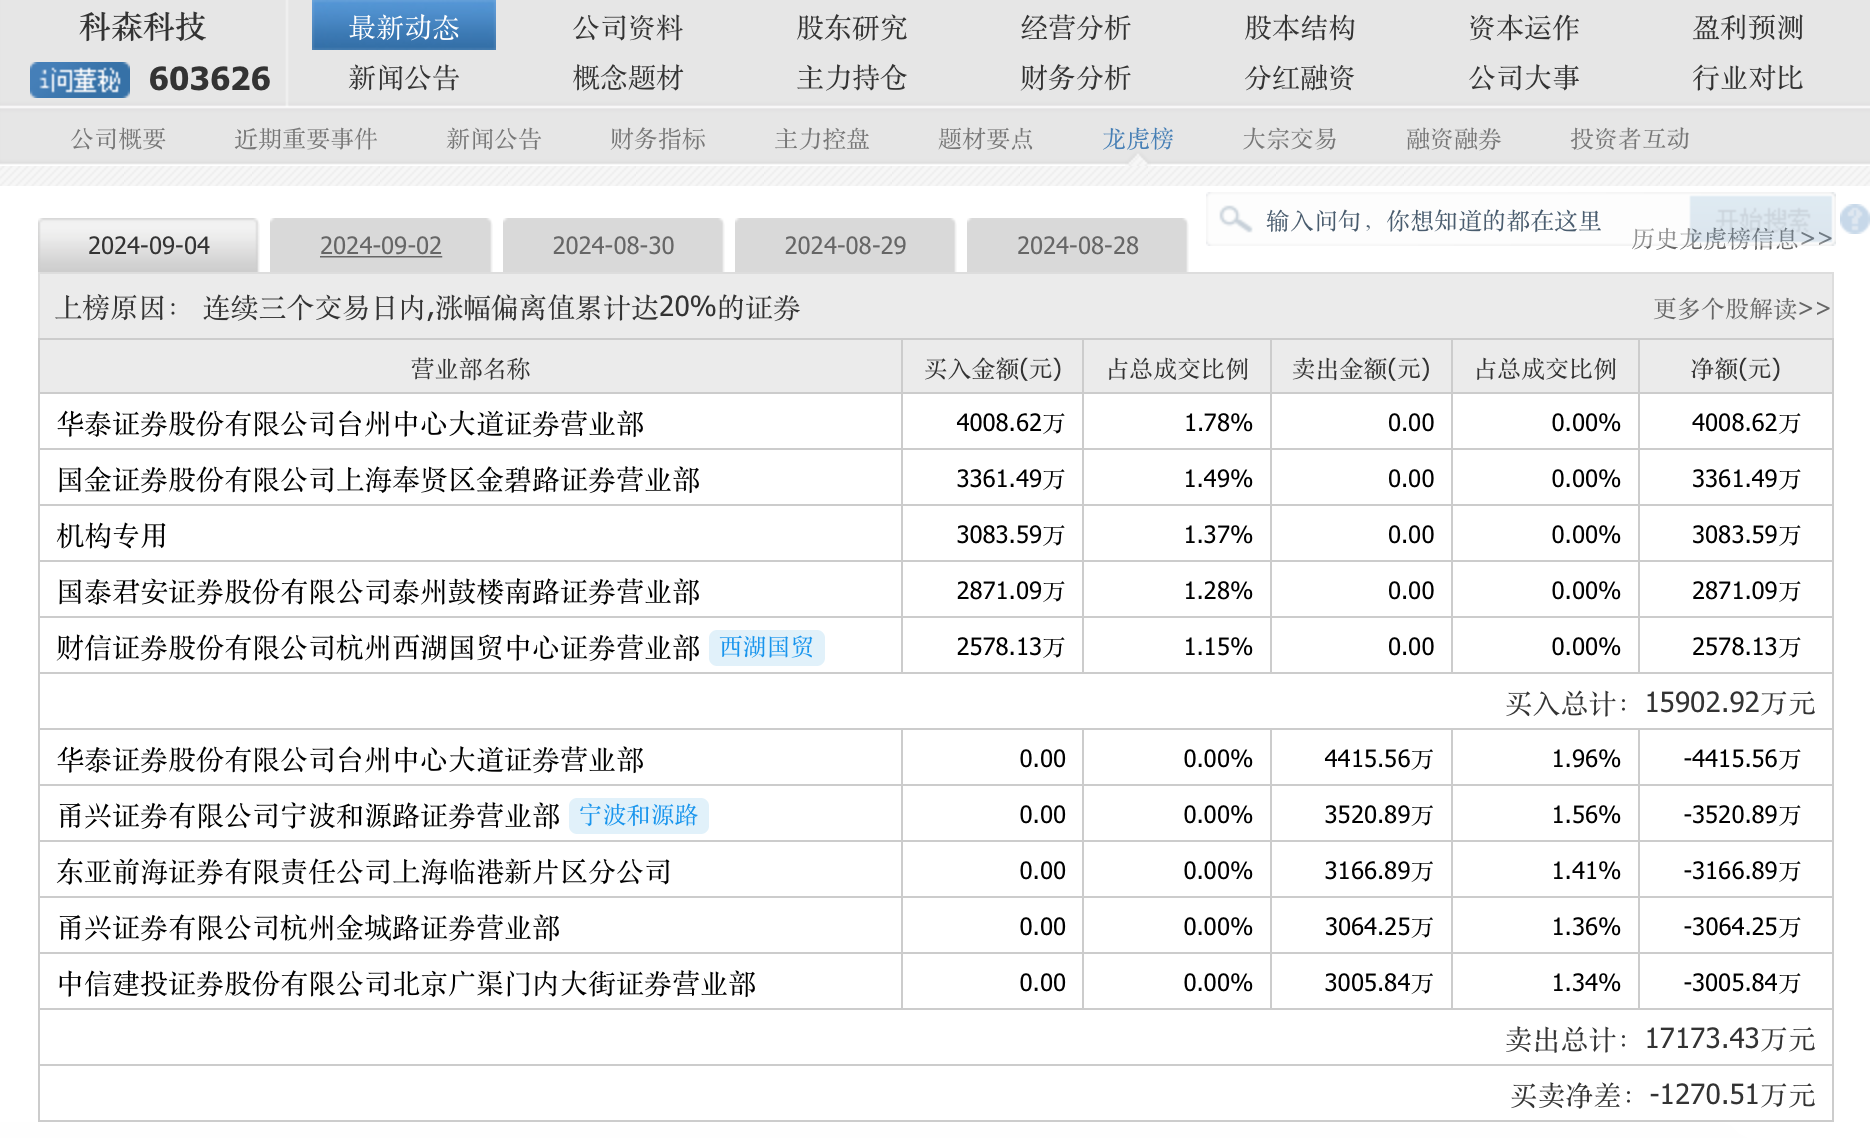This screenshot has height=1138, width=1870.
Task: Click the magnifier search icon
Action: pos(1235,219)
